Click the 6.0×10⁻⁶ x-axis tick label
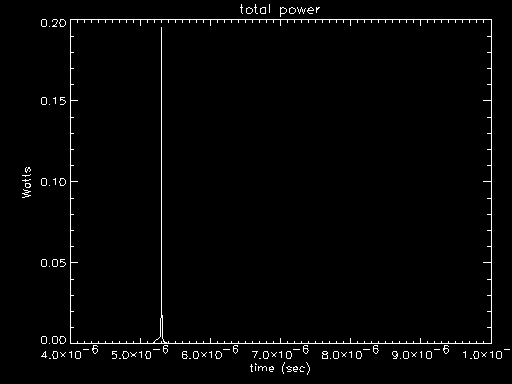This screenshot has height=384, width=512. pos(210,353)
